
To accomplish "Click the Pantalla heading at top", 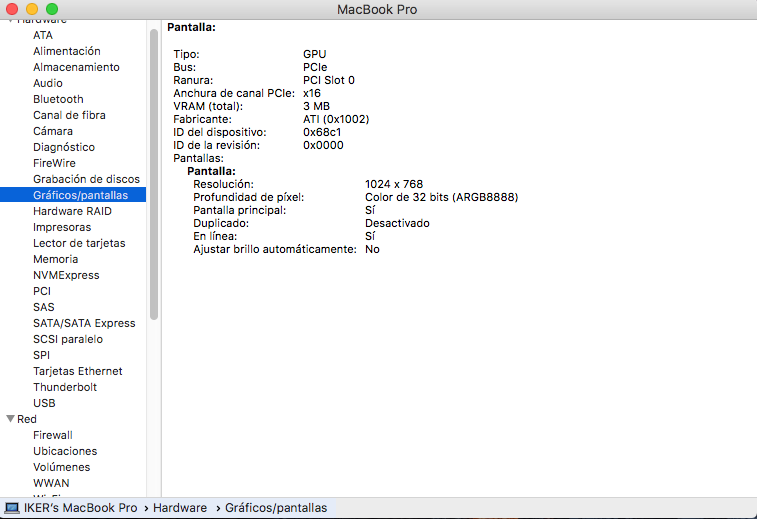I will 191,27.
